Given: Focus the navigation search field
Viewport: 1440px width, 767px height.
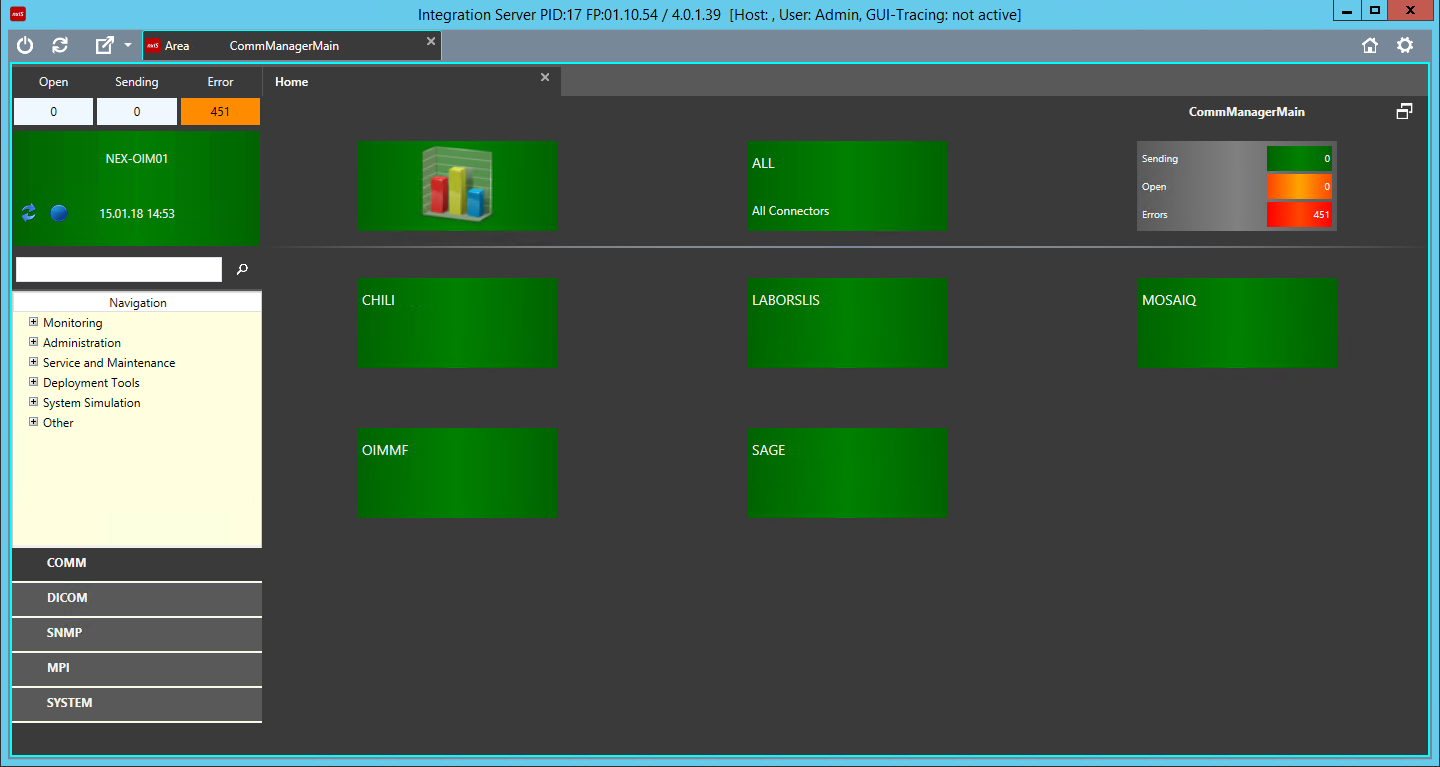Looking at the screenshot, I should 119,269.
